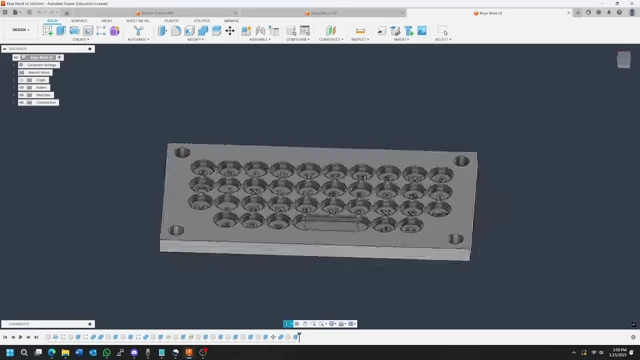Switch to the Mesh ribbon tab
The width and height of the screenshot is (640, 360).
[x=107, y=21]
